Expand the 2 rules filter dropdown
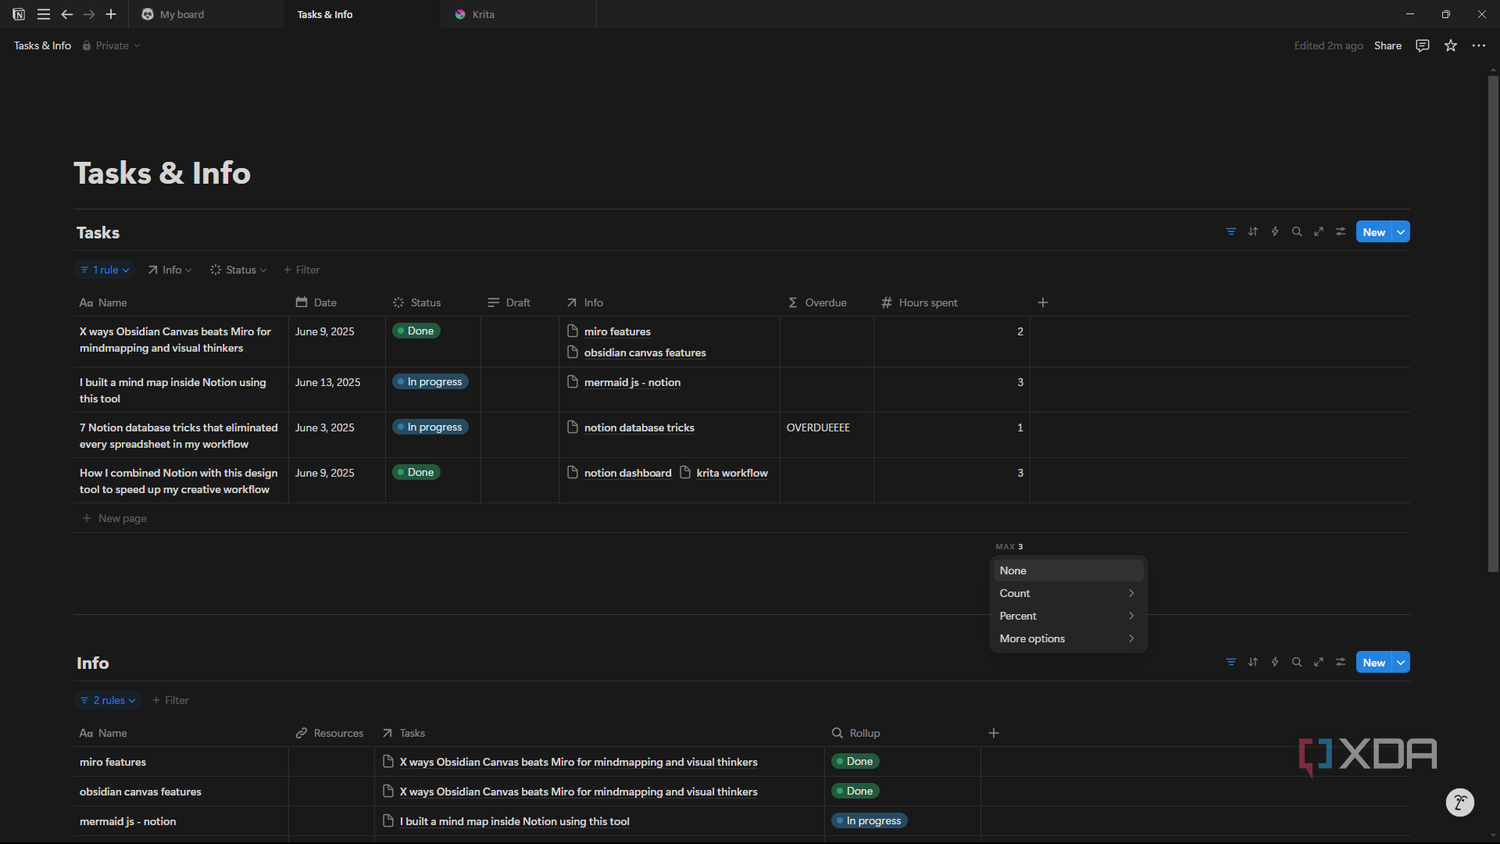 (x=108, y=700)
